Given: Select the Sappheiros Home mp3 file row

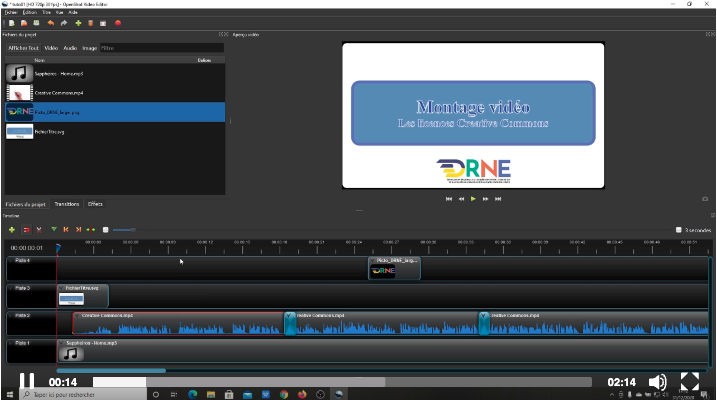Looking at the screenshot, I should [x=115, y=73].
